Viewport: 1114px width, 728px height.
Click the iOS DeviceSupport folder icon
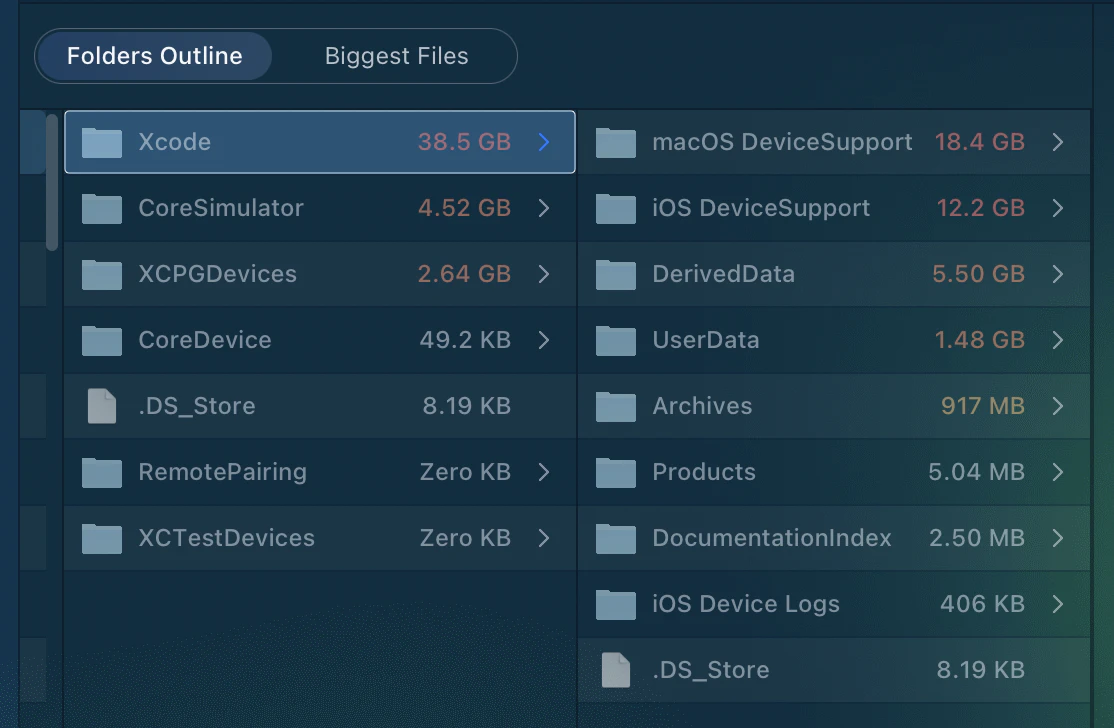click(615, 208)
